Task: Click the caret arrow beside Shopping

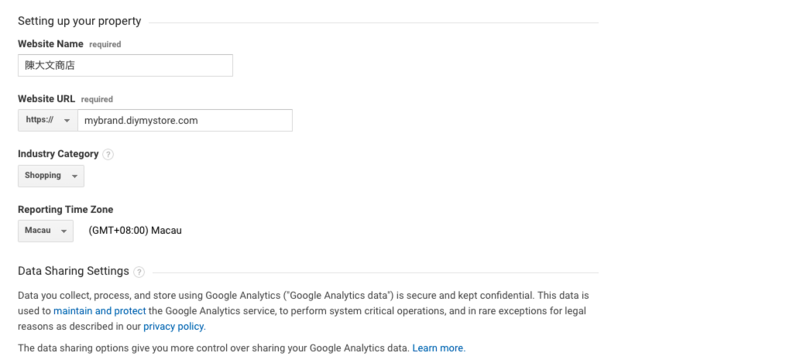Action: pos(74,176)
